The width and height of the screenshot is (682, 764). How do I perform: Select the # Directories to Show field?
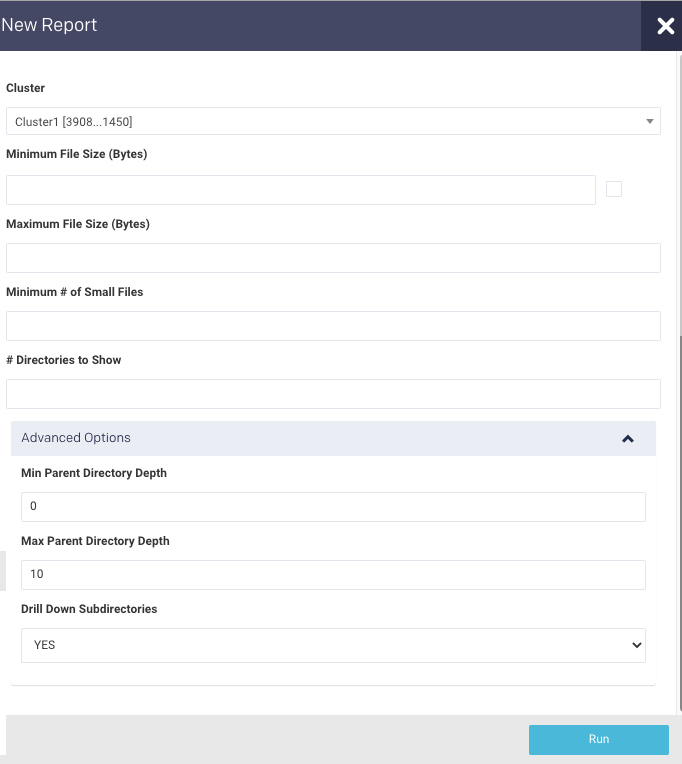tap(333, 394)
